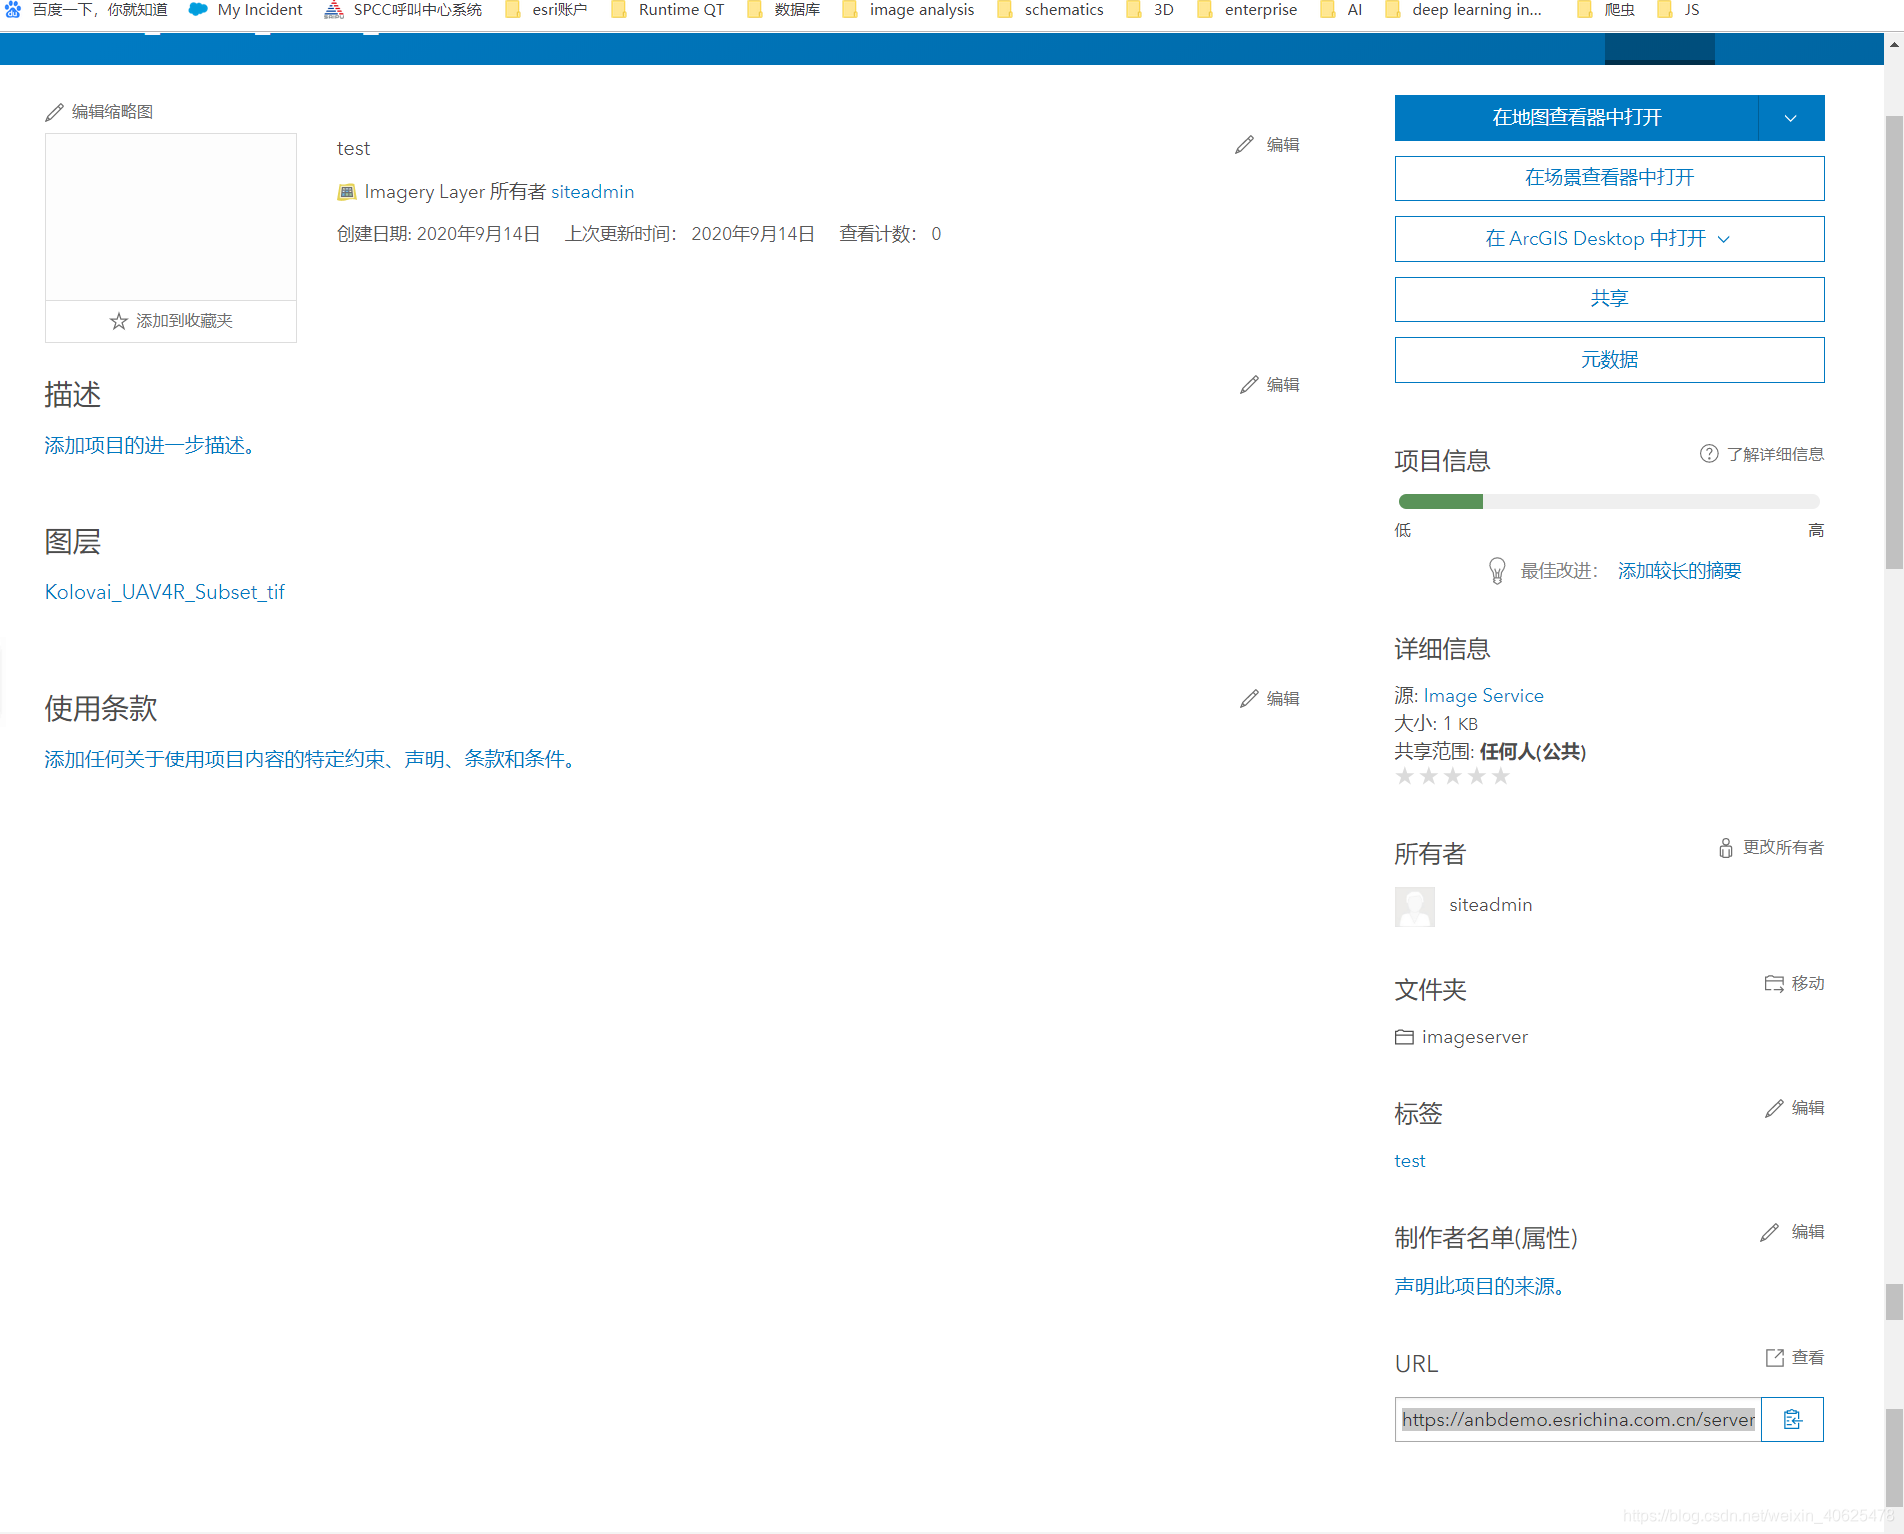The image size is (1904, 1534).
Task: Click the URL text field
Action: tap(1578, 1420)
